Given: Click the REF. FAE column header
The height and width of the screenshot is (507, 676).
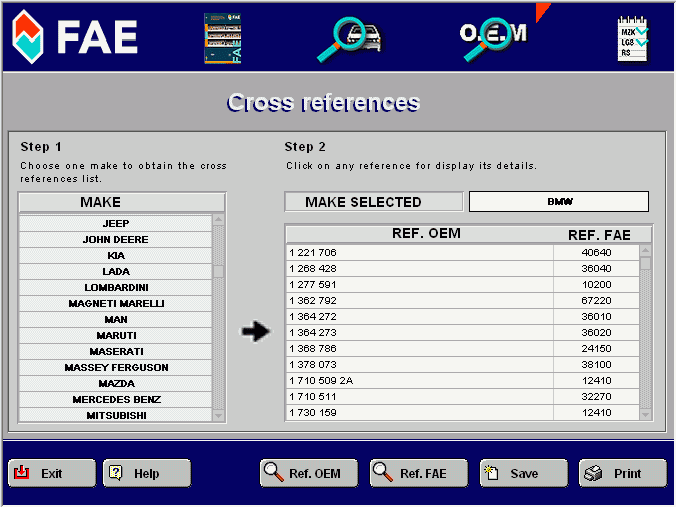Looking at the screenshot, I should tap(599, 235).
